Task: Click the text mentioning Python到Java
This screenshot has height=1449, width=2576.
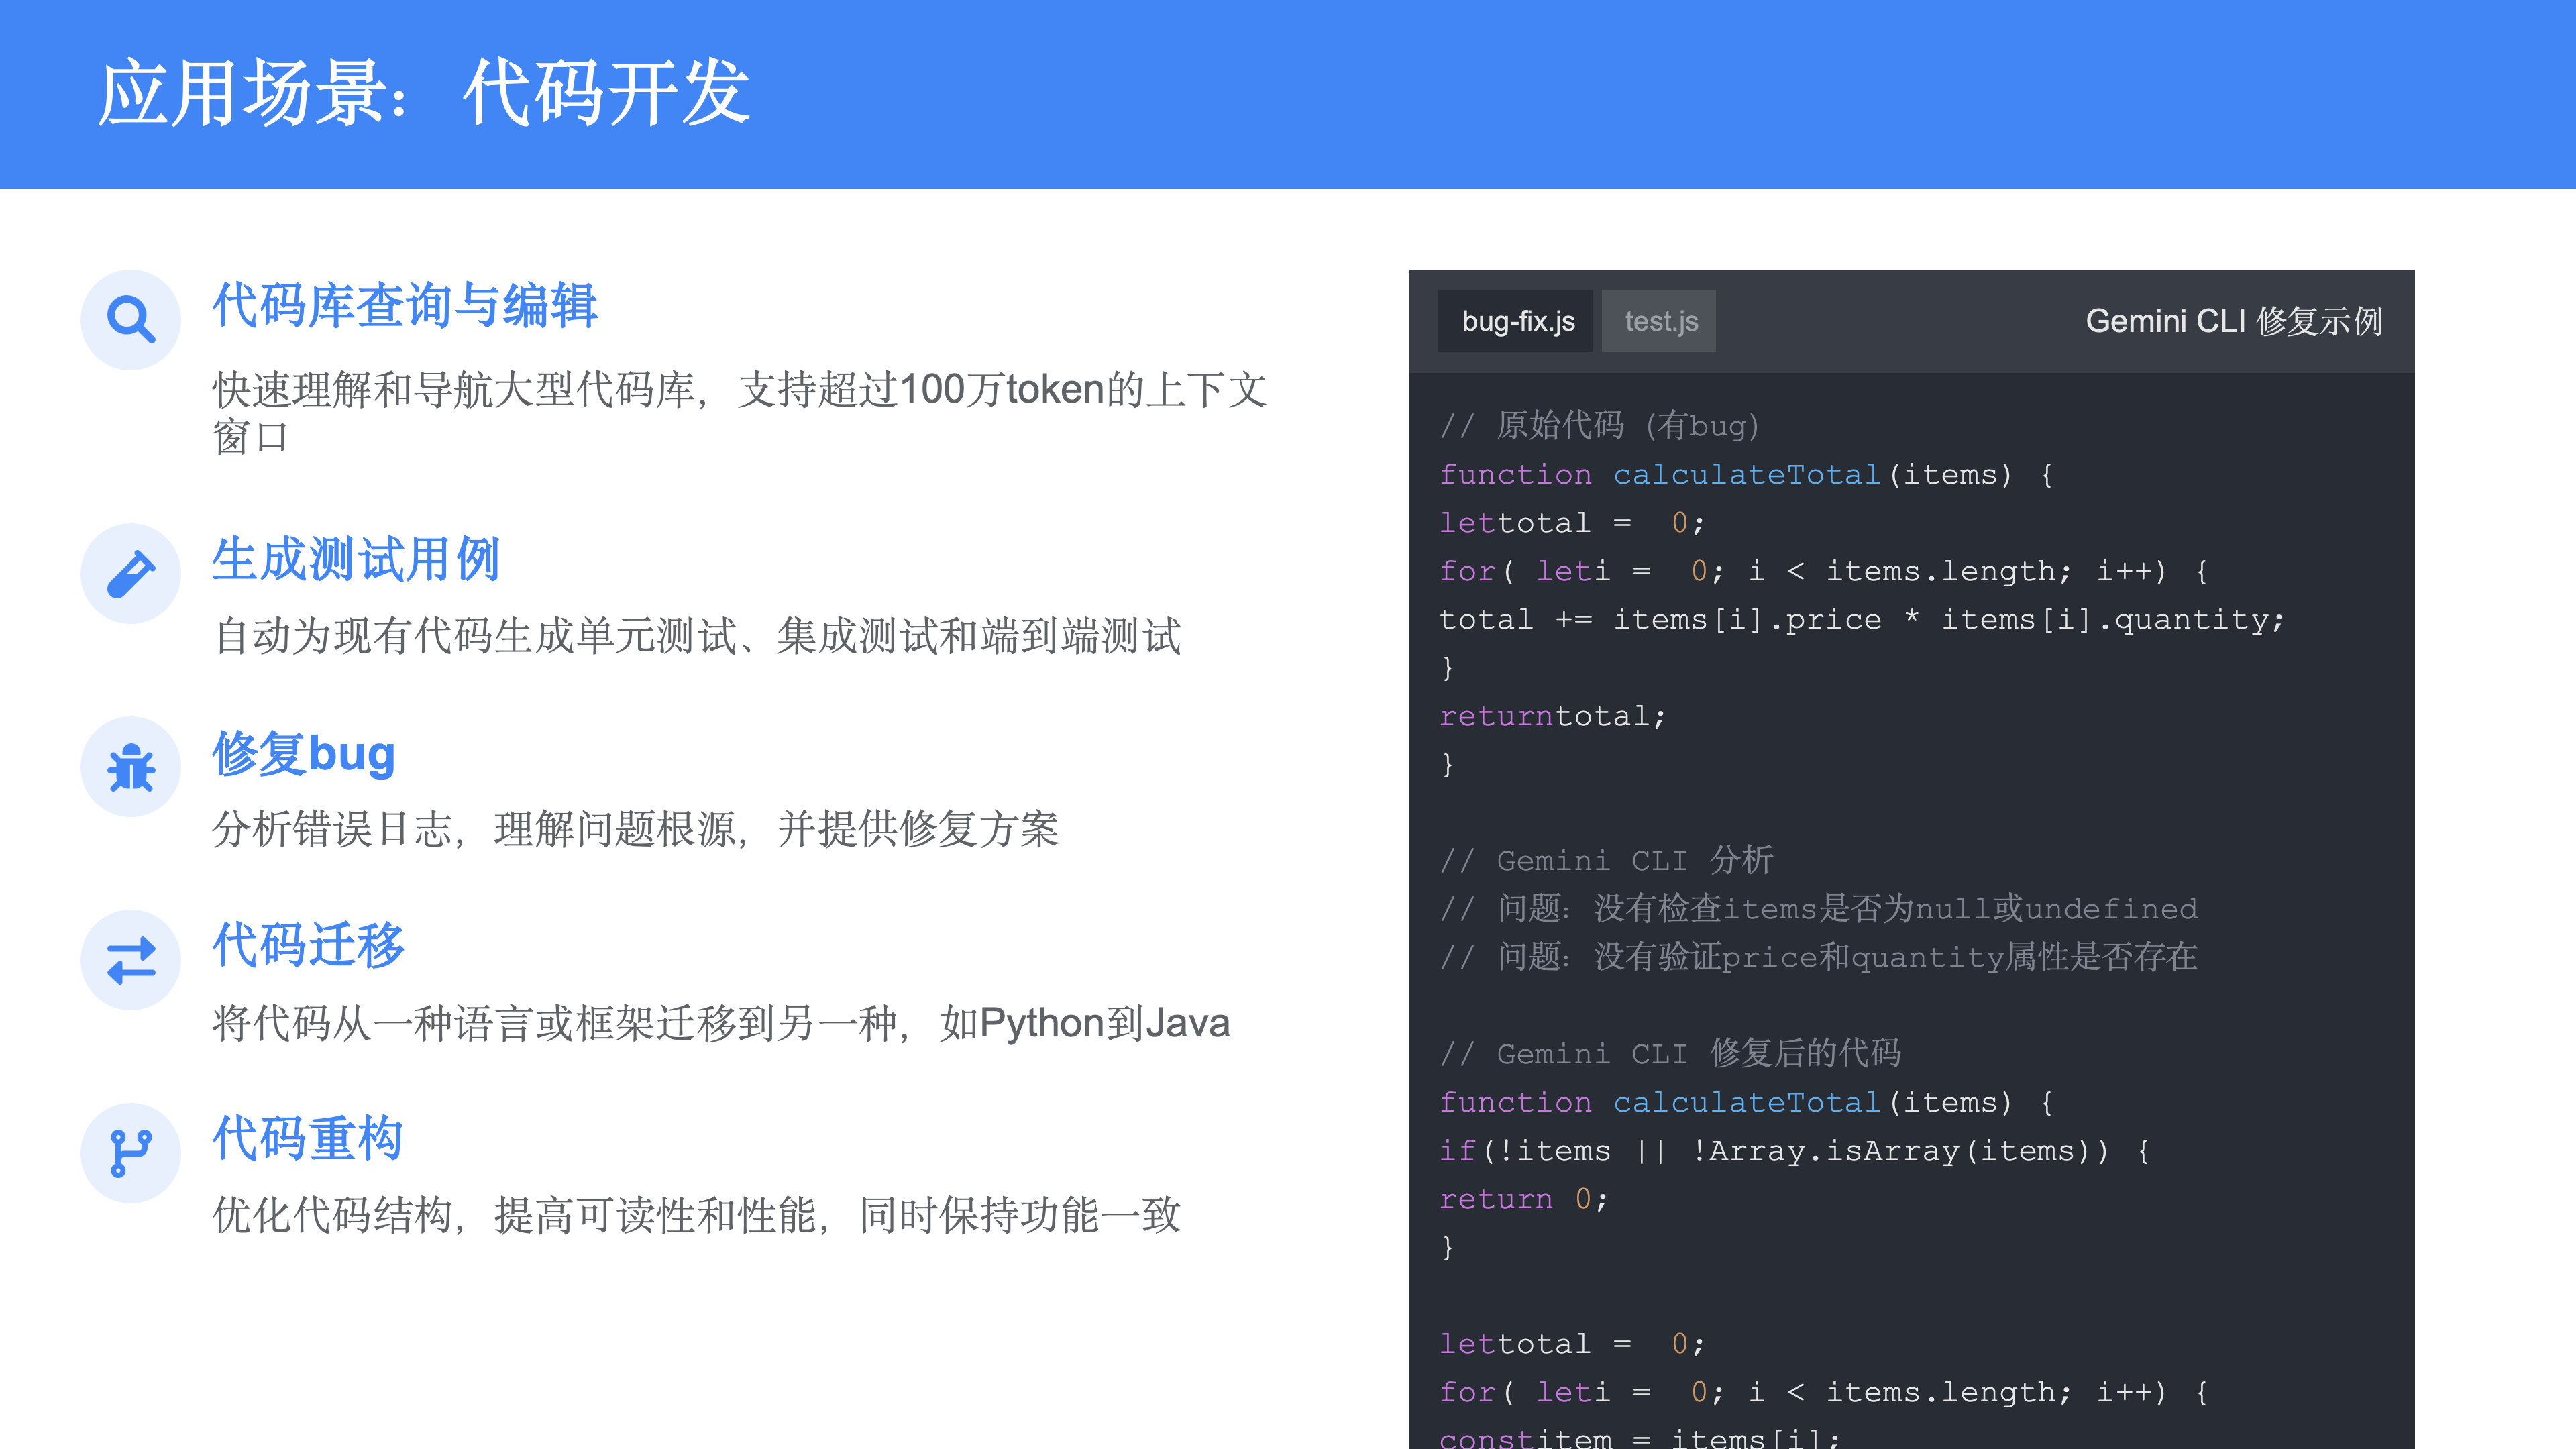Action: click(x=721, y=1023)
